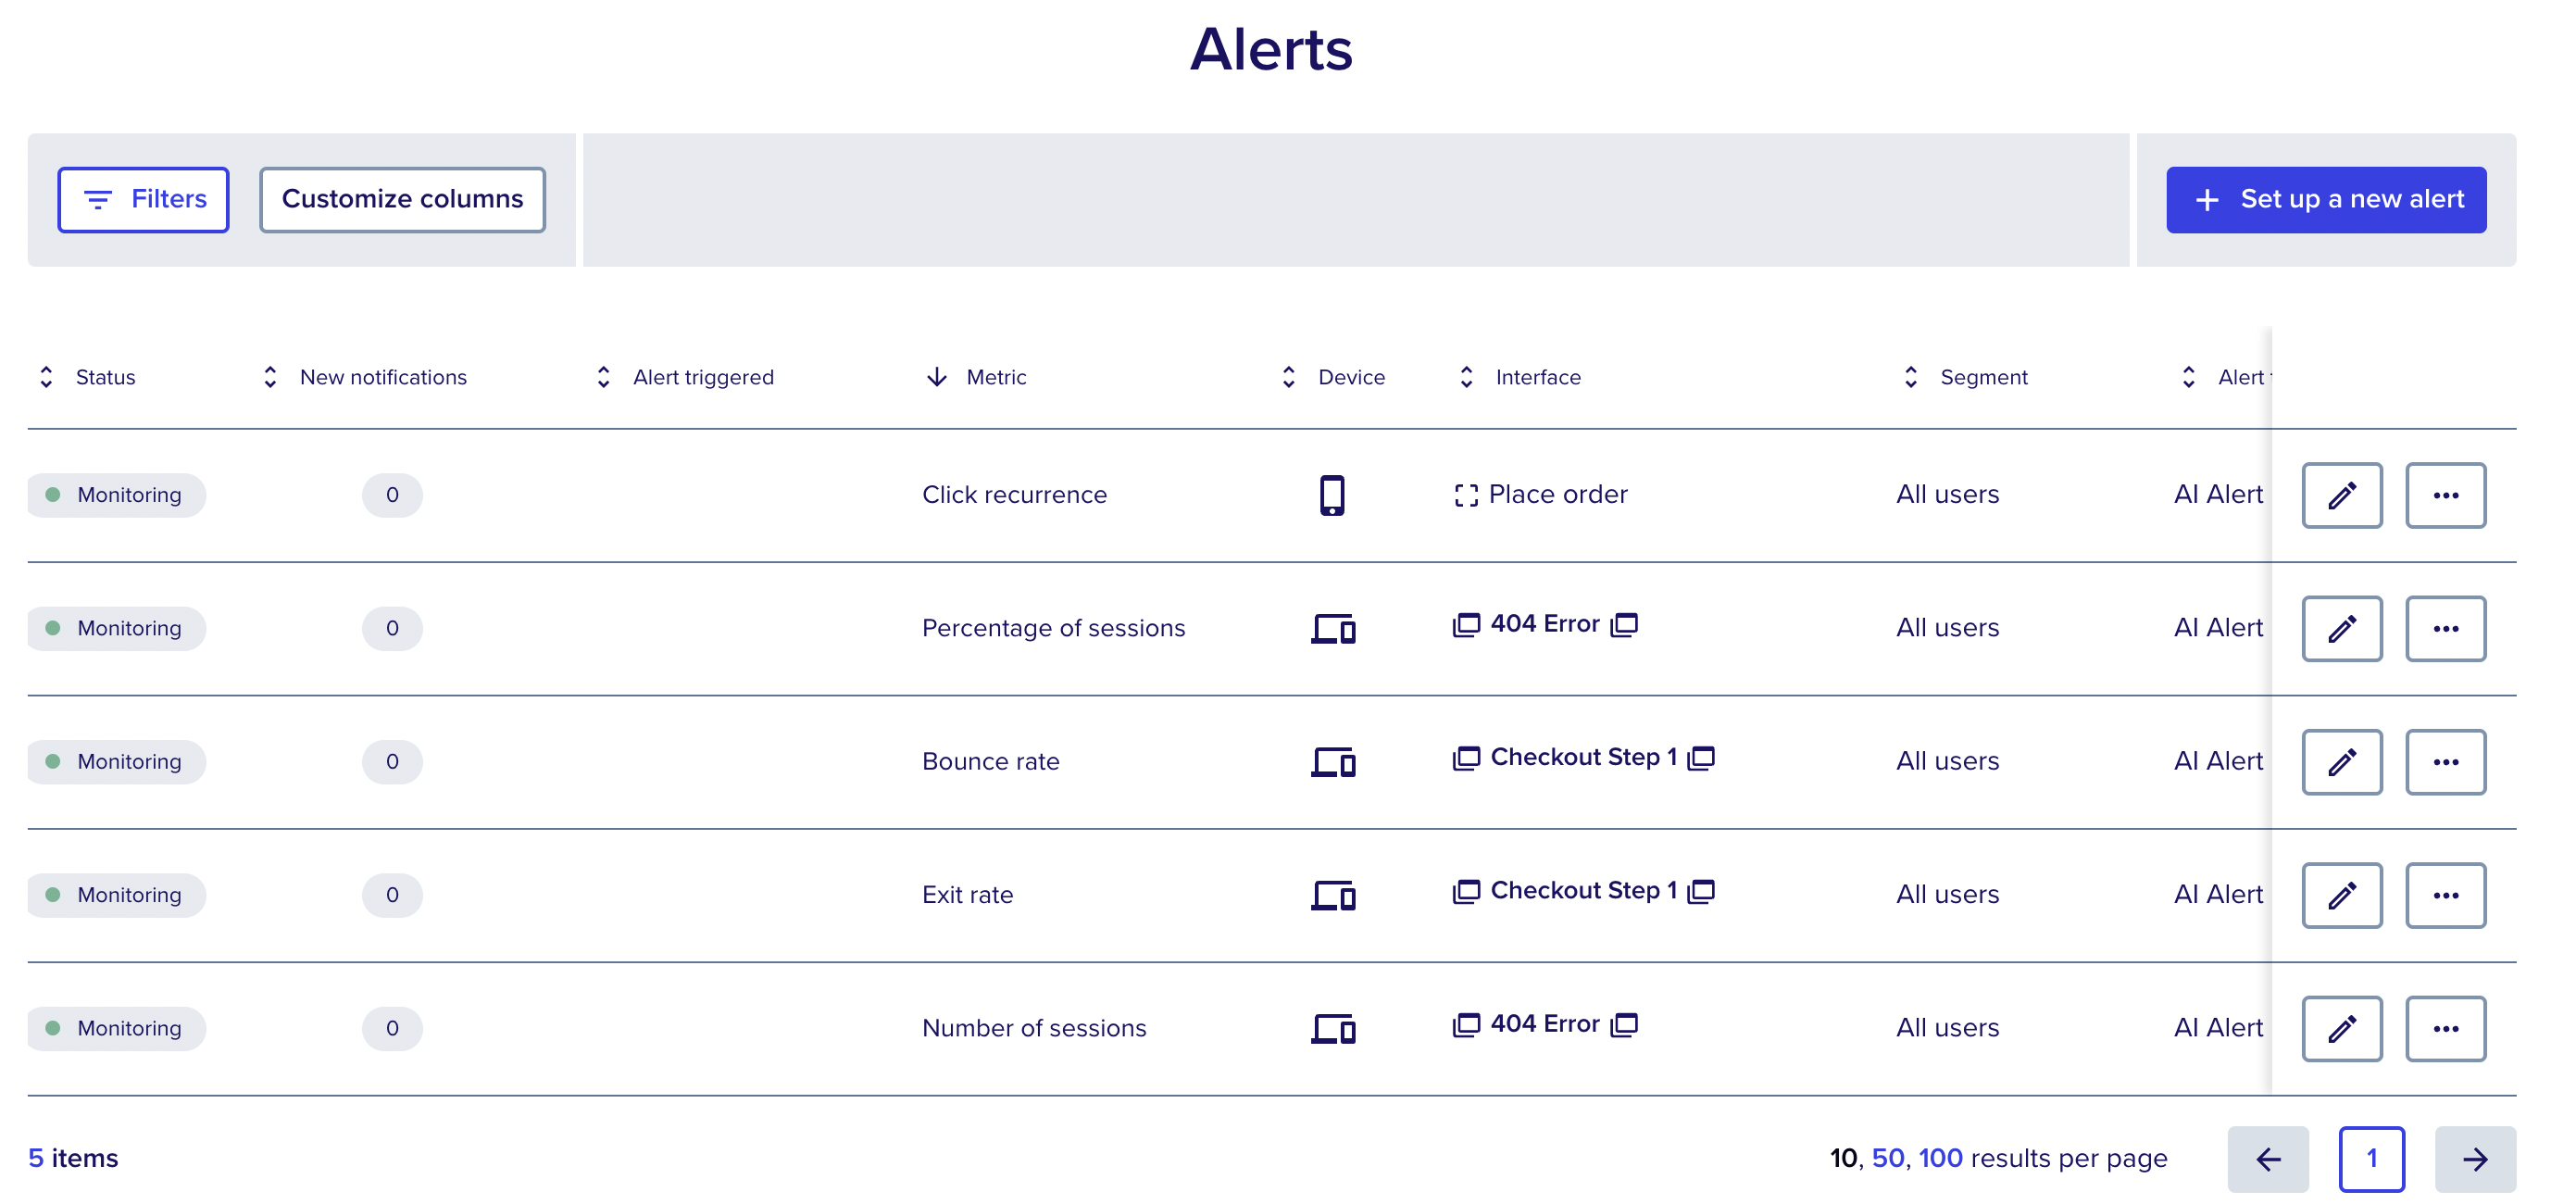The width and height of the screenshot is (2576, 1204).
Task: Edit the Click recurrence alert
Action: click(2342, 494)
